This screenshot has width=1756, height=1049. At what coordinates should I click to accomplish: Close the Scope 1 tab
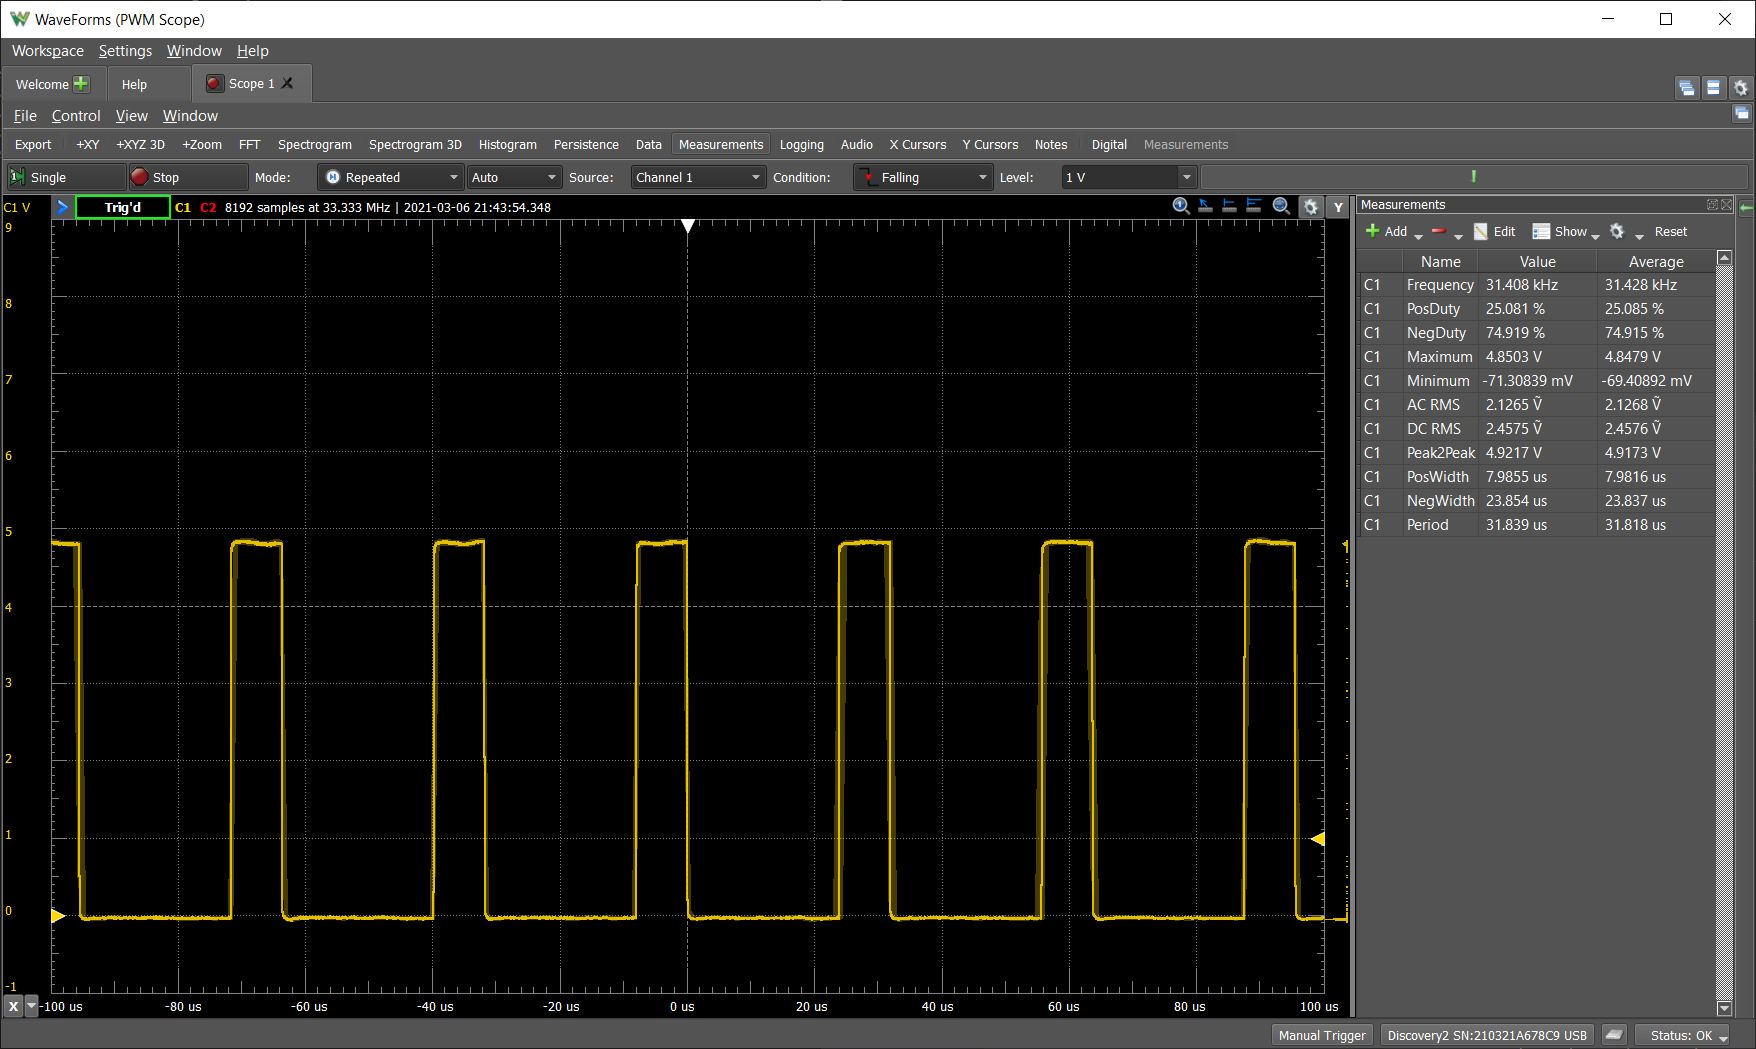tap(287, 83)
